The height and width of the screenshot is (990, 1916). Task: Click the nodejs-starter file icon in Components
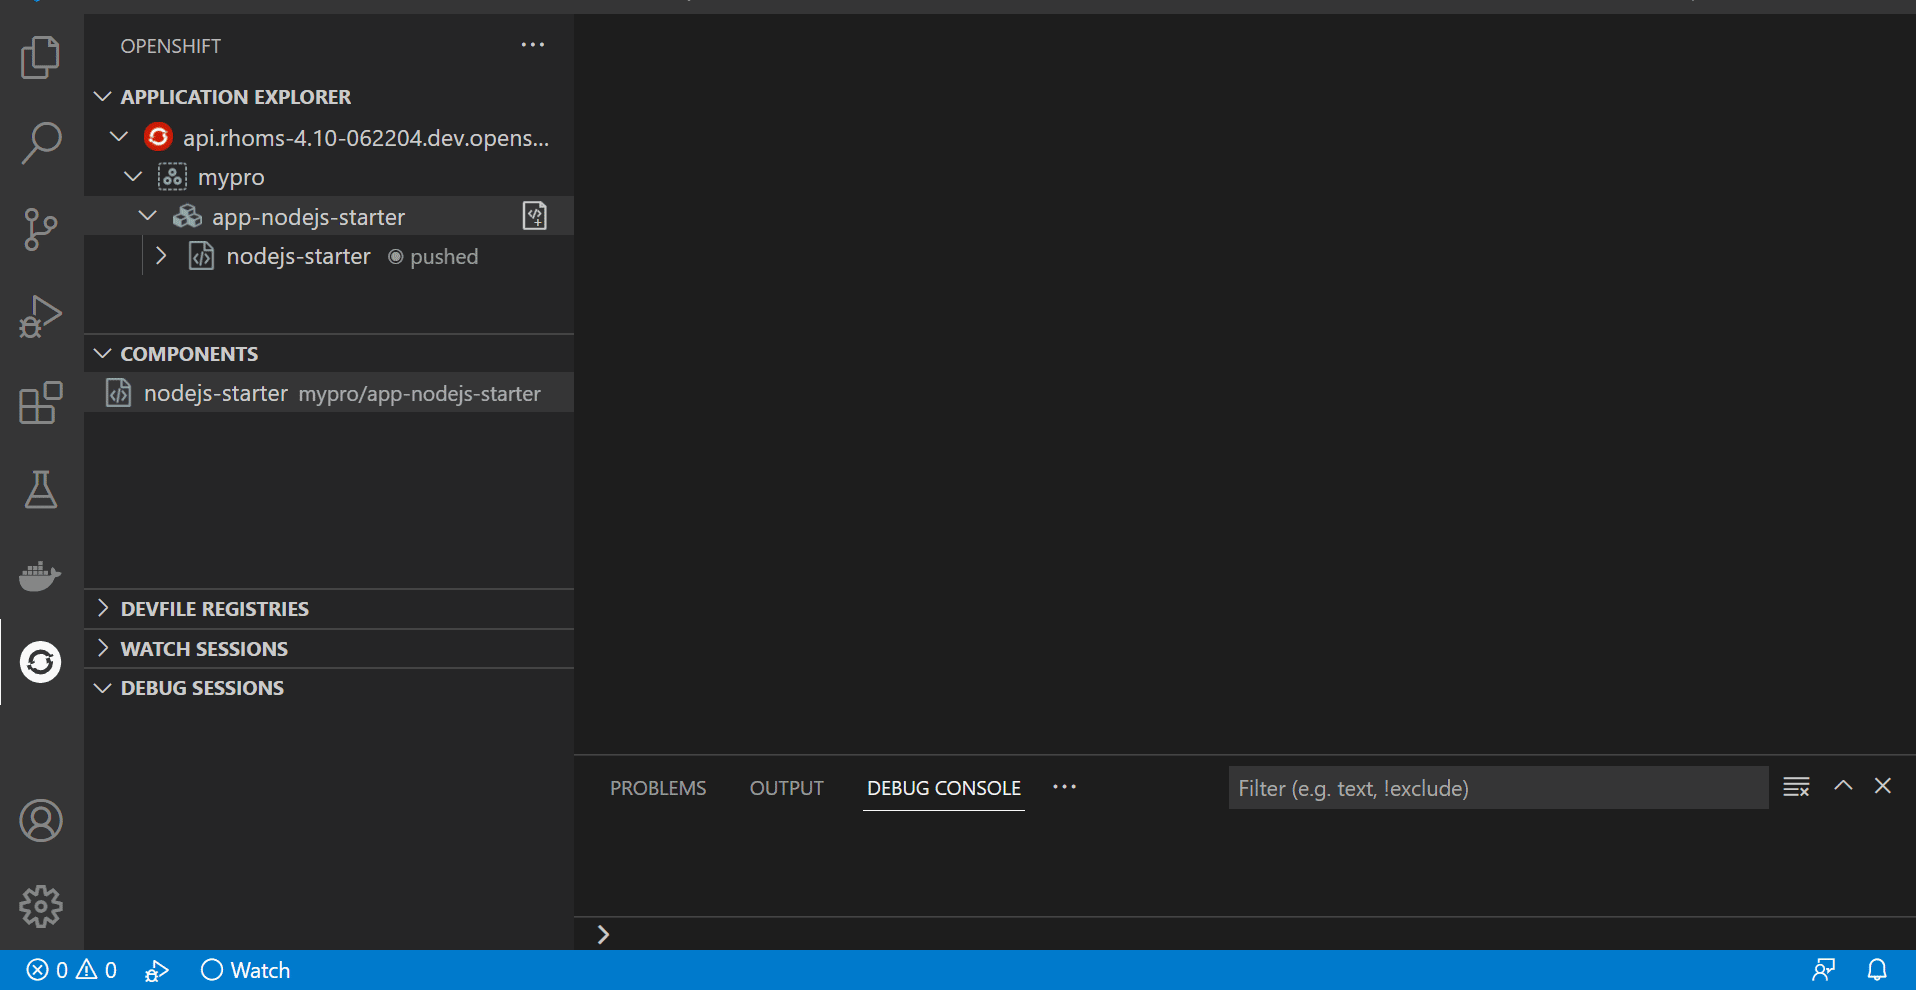coord(119,393)
